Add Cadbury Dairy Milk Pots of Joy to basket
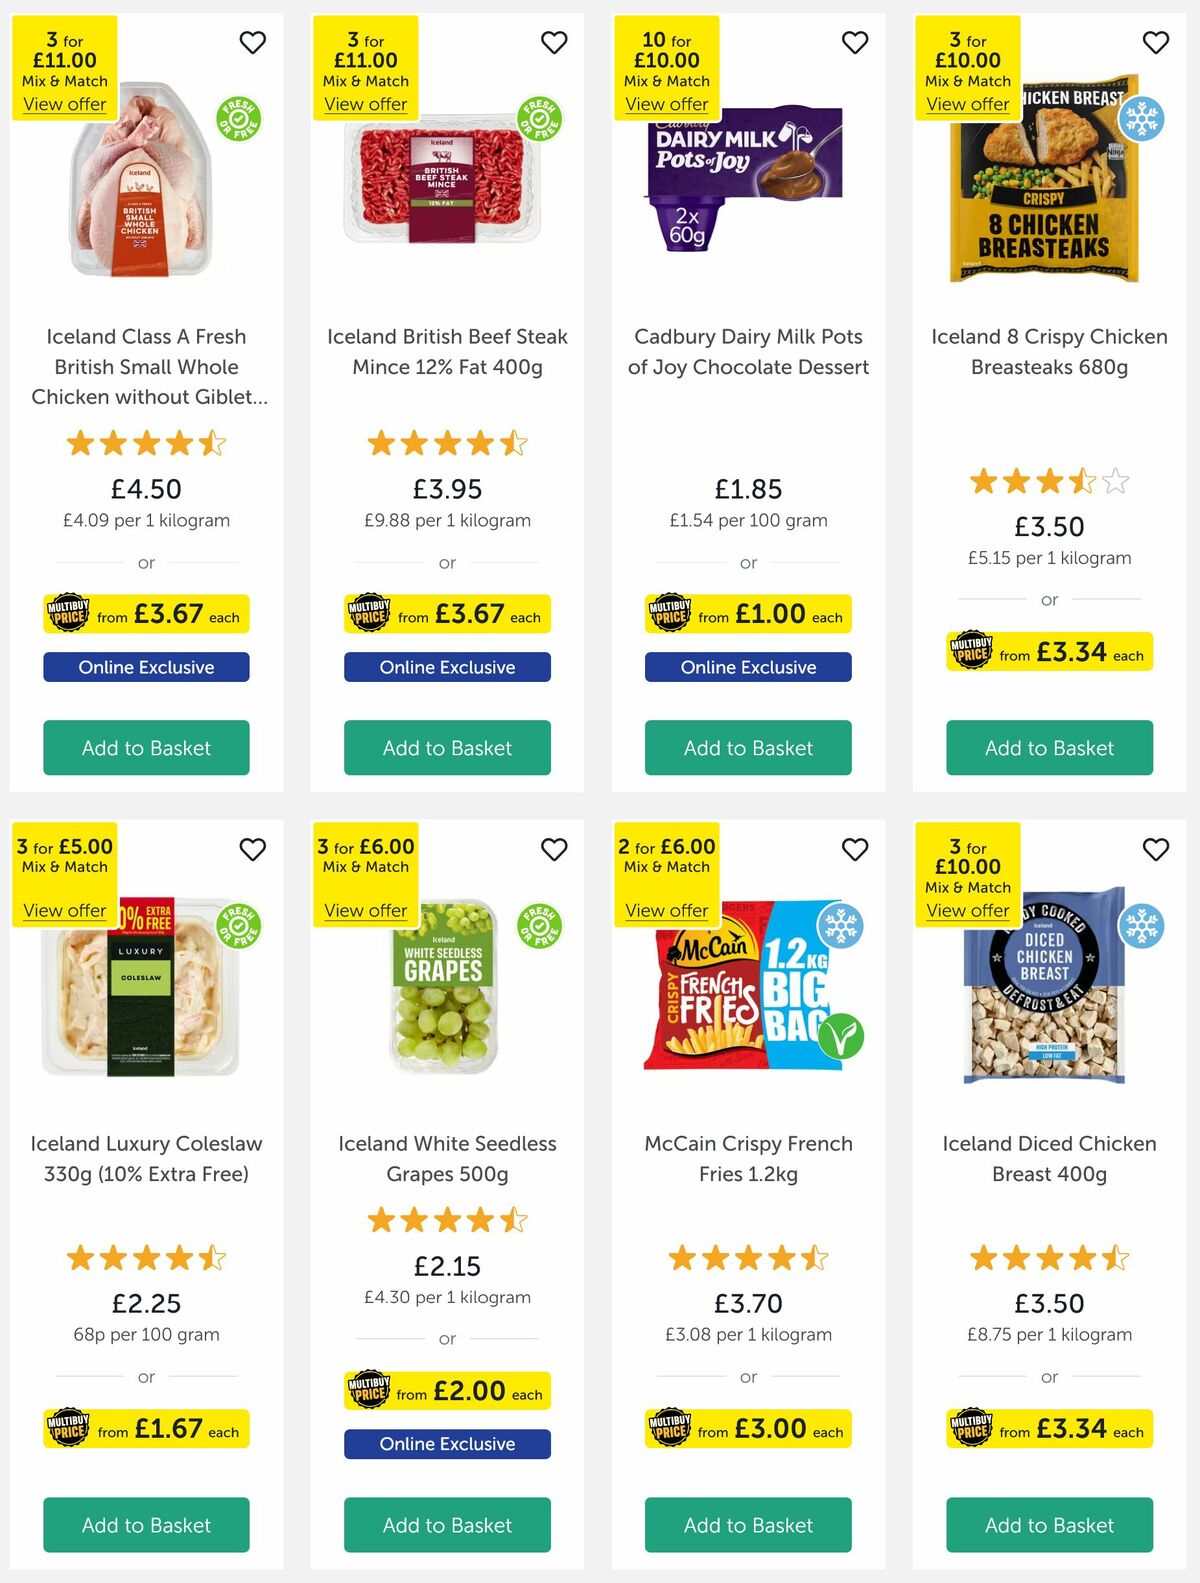This screenshot has width=1200, height=1583. (x=747, y=747)
